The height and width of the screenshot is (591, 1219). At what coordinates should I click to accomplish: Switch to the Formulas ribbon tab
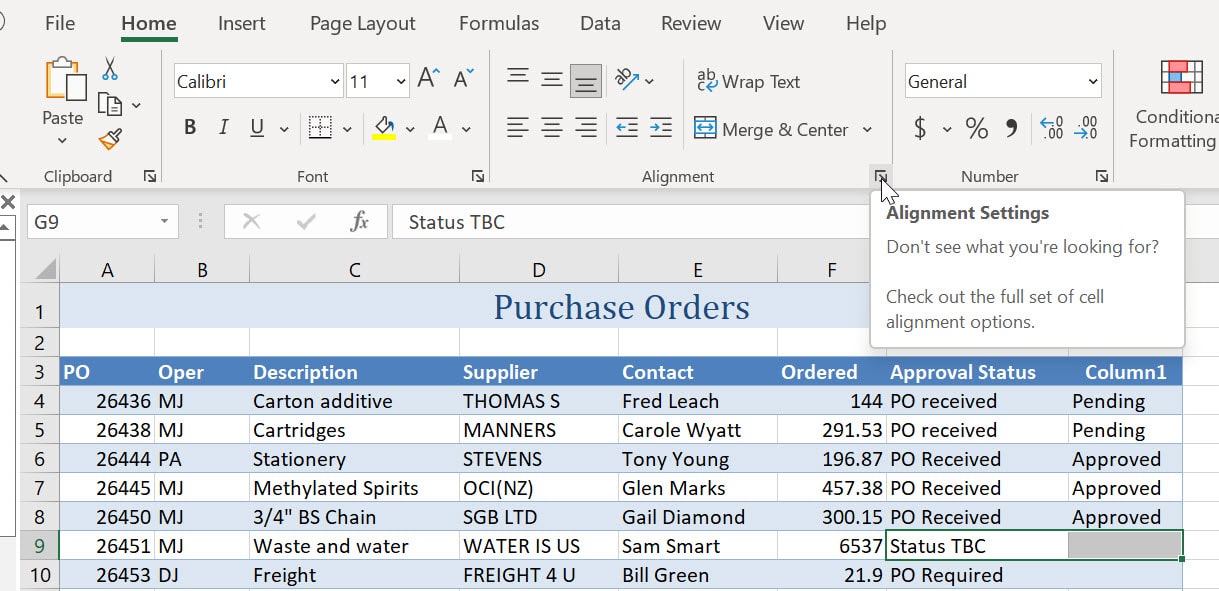498,23
